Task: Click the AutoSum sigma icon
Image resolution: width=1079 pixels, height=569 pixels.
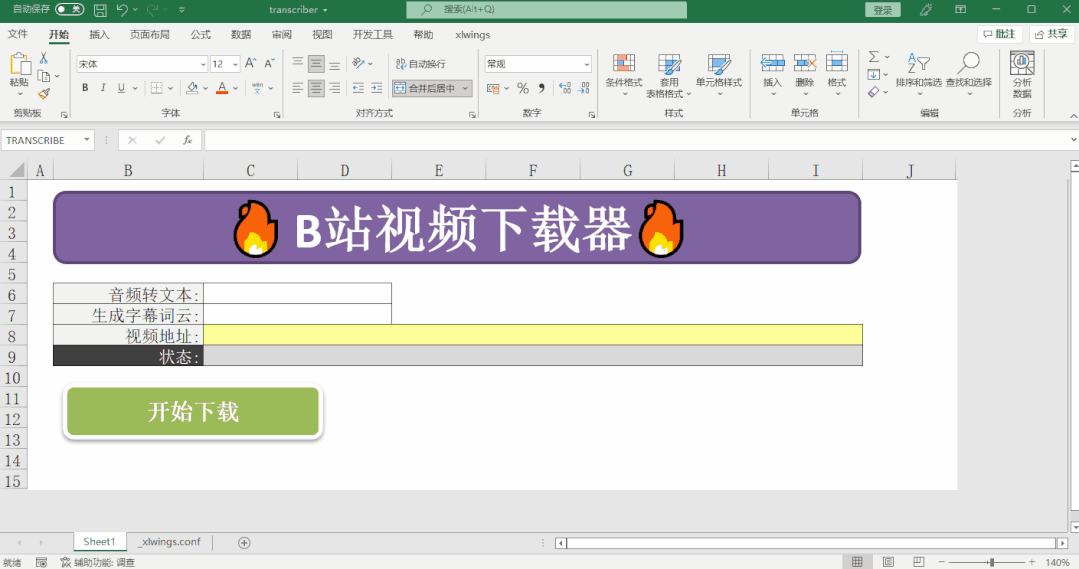Action: tap(873, 57)
